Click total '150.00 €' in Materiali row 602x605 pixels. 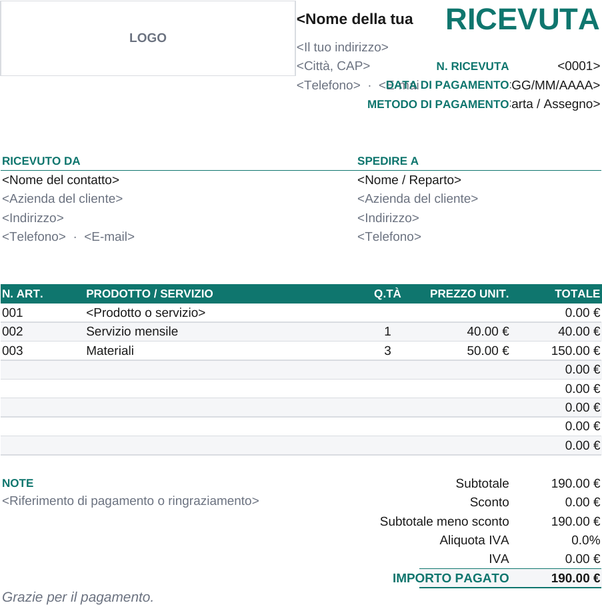(x=575, y=351)
